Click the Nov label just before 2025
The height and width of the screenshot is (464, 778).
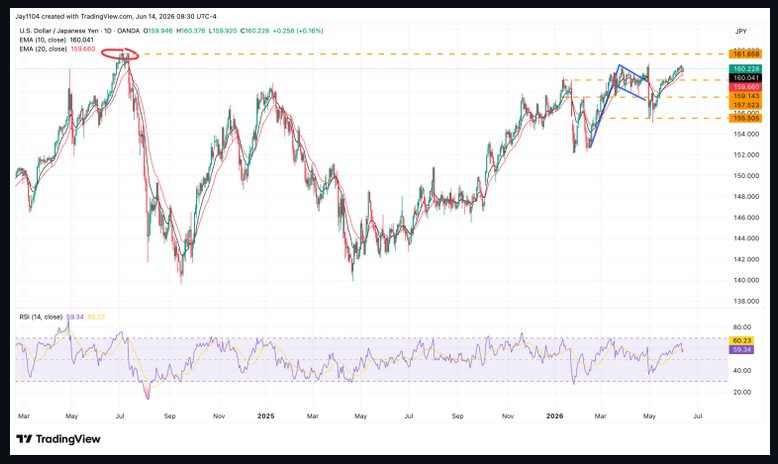point(219,416)
